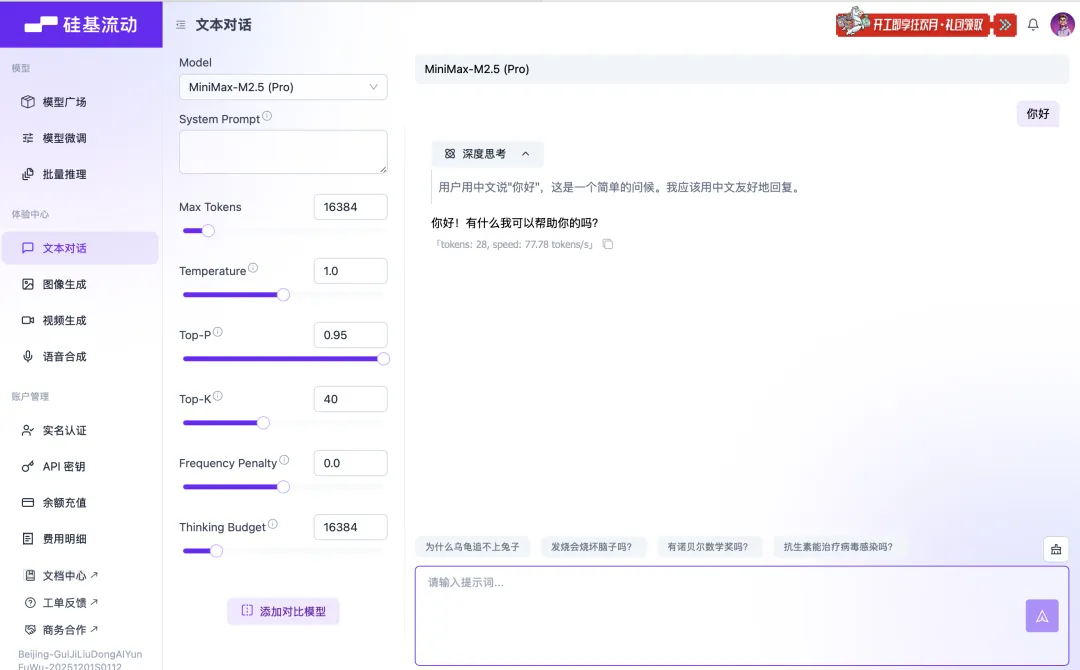Expand the promo banner's double arrow
The image size is (1080, 670).
[1006, 25]
